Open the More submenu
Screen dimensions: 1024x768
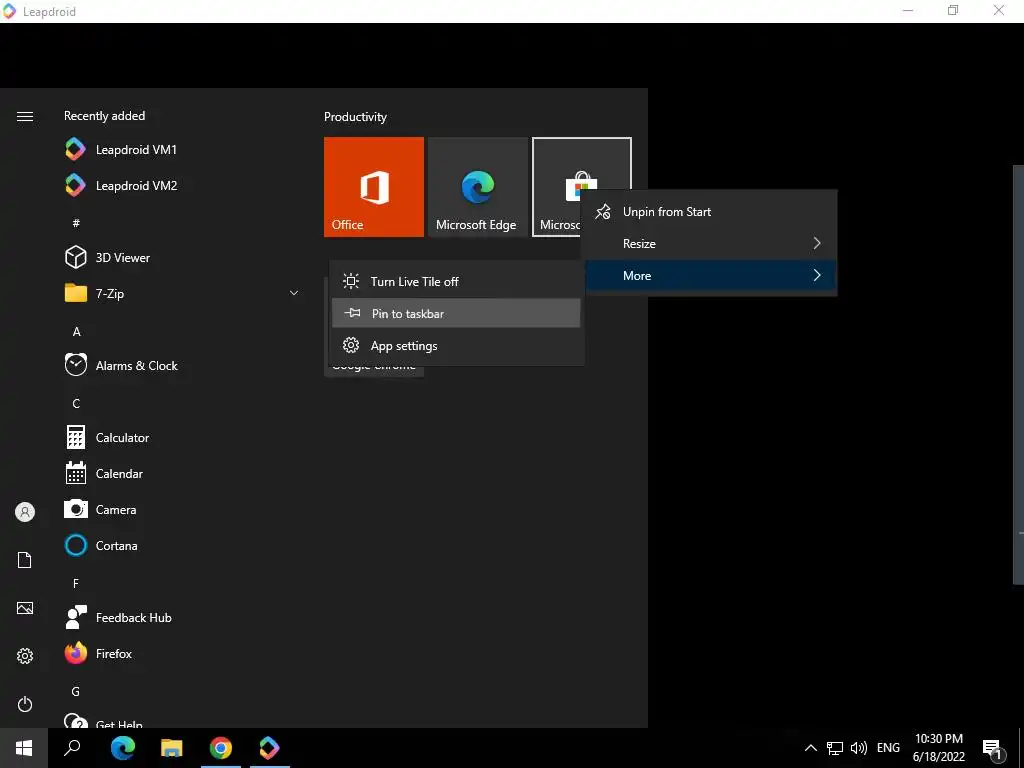pos(711,276)
